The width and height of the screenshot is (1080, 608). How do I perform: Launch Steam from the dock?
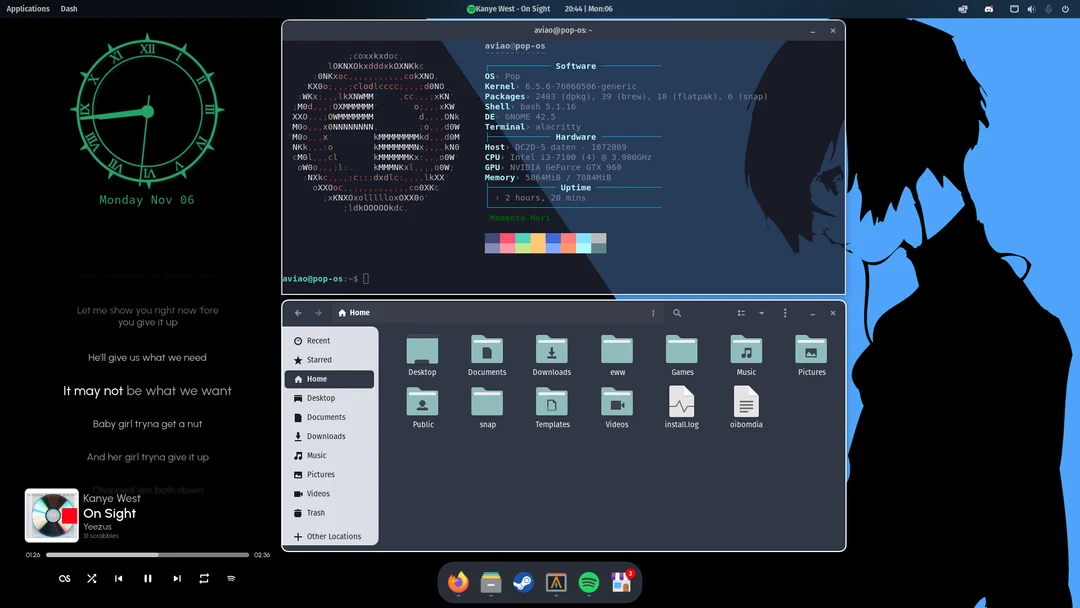click(523, 582)
